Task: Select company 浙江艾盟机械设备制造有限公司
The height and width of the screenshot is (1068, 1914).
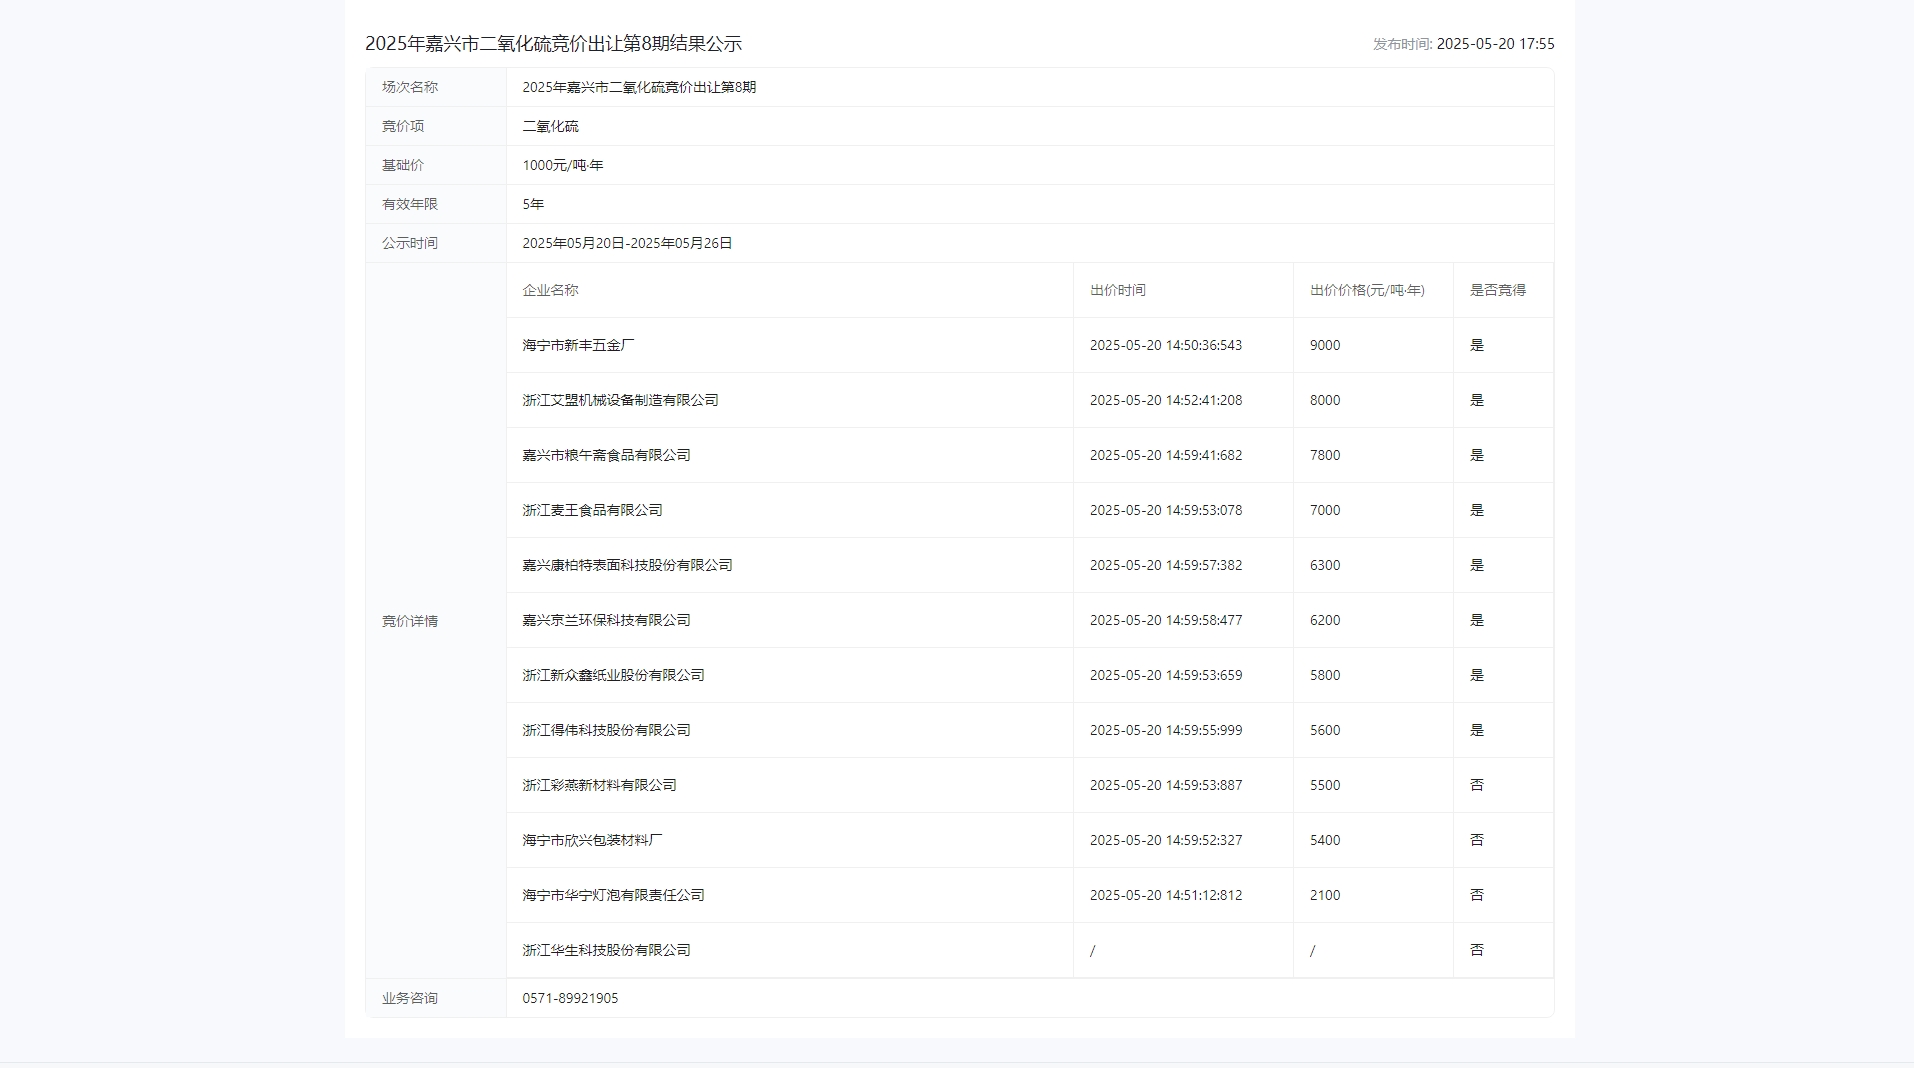Action: 620,400
